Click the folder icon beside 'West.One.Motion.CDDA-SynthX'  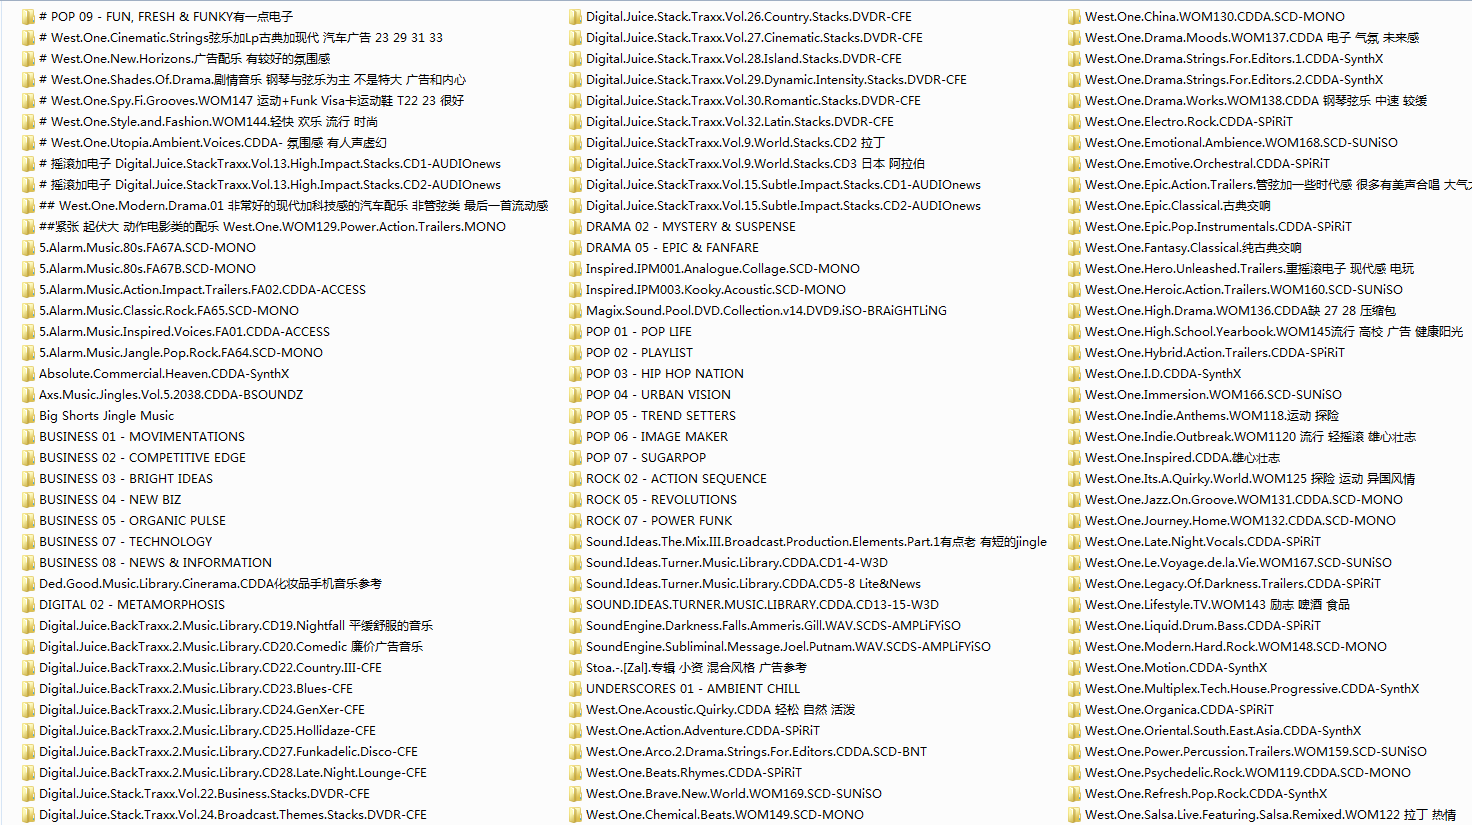1074,668
